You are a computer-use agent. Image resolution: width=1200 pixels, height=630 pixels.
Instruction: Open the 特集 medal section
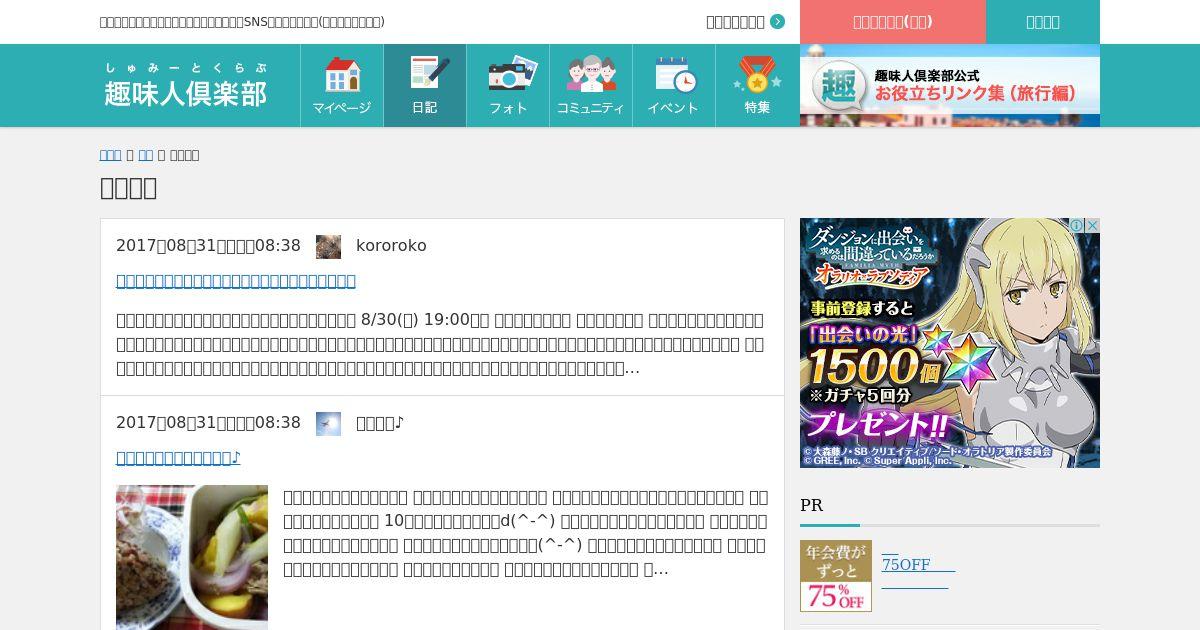coord(757,85)
